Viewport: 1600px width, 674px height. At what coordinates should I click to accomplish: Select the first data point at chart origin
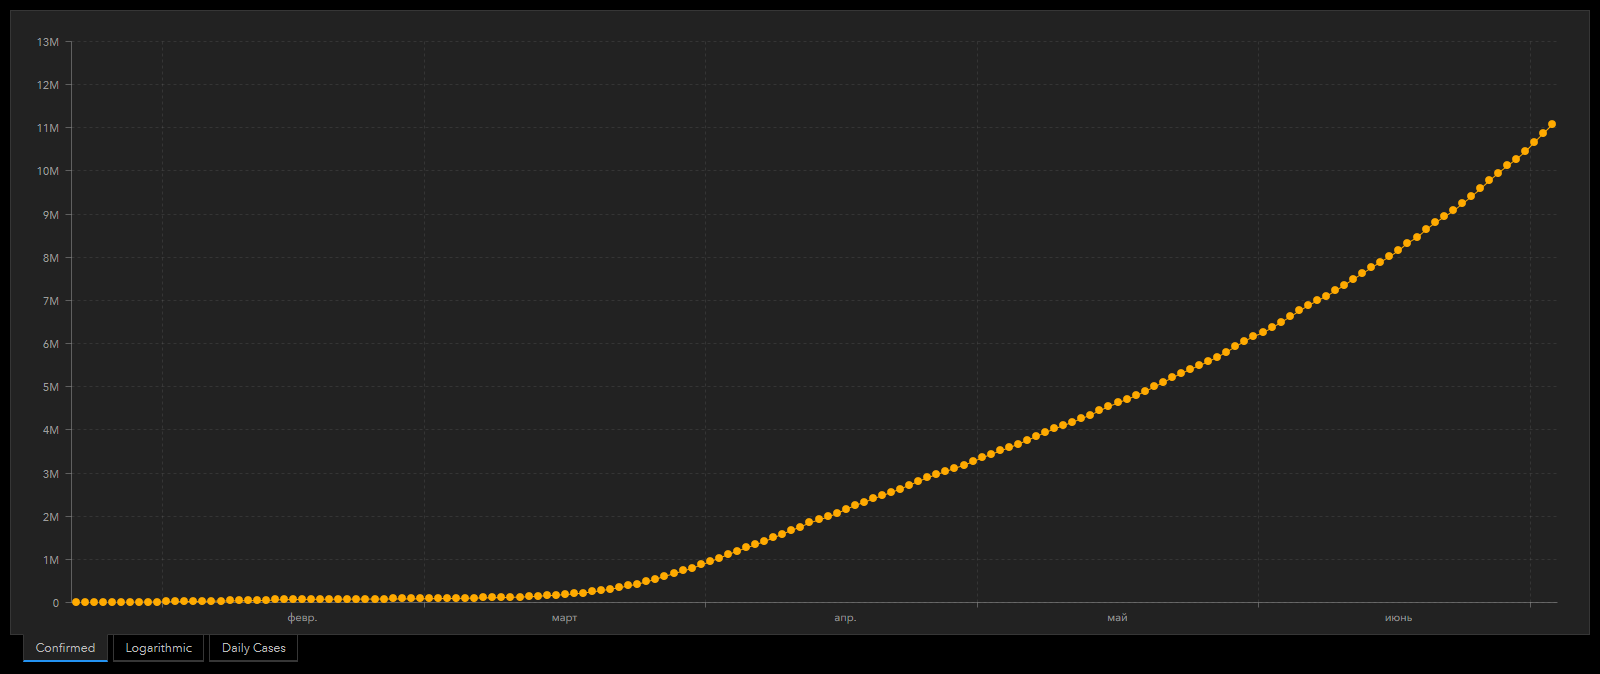point(76,602)
